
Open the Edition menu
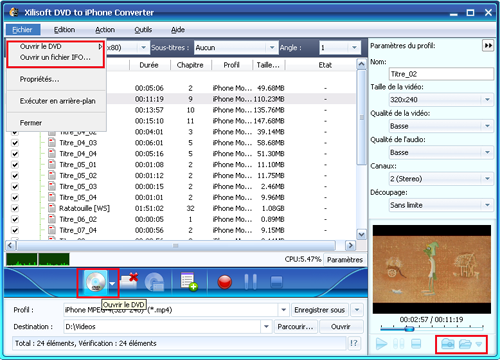pos(64,30)
